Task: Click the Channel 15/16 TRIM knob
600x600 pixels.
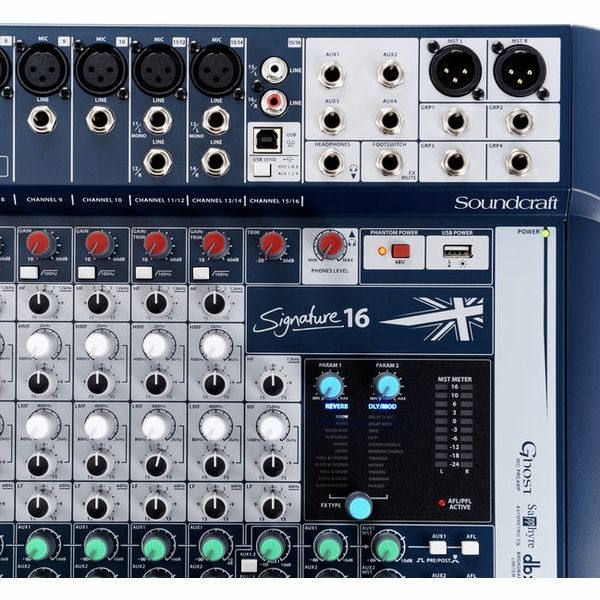Action: tap(272, 244)
